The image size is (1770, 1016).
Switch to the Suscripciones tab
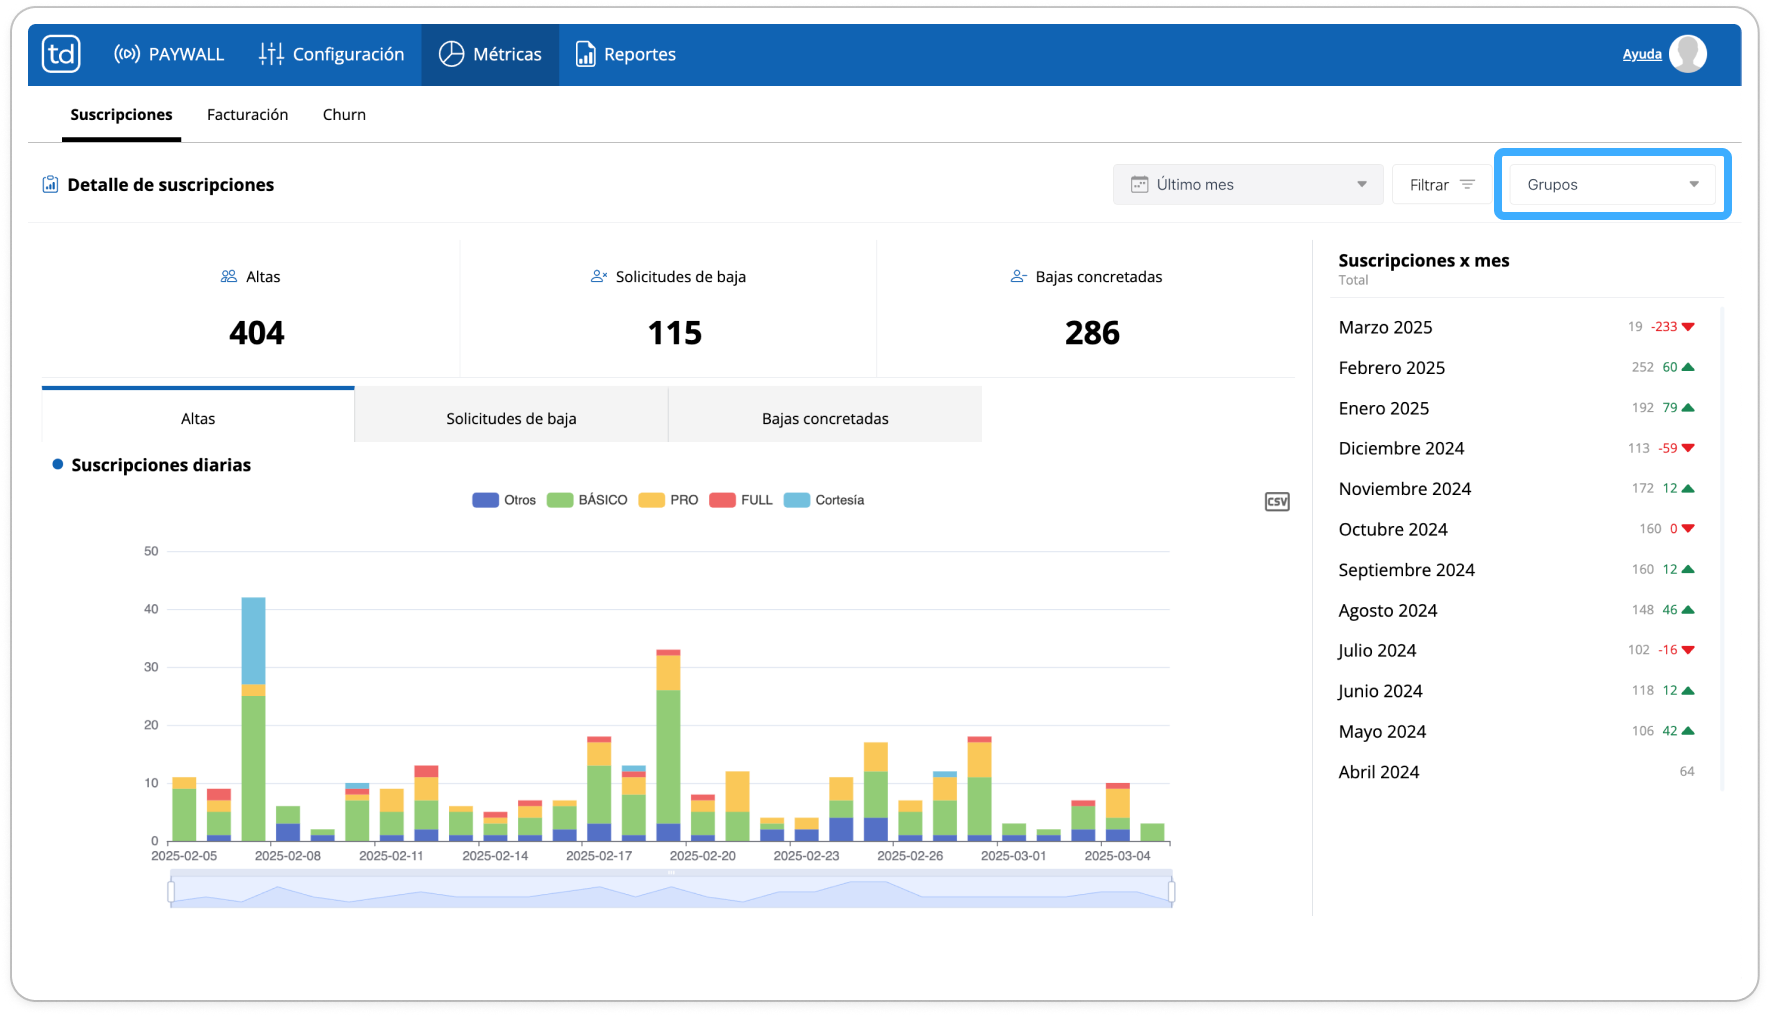coord(121,115)
